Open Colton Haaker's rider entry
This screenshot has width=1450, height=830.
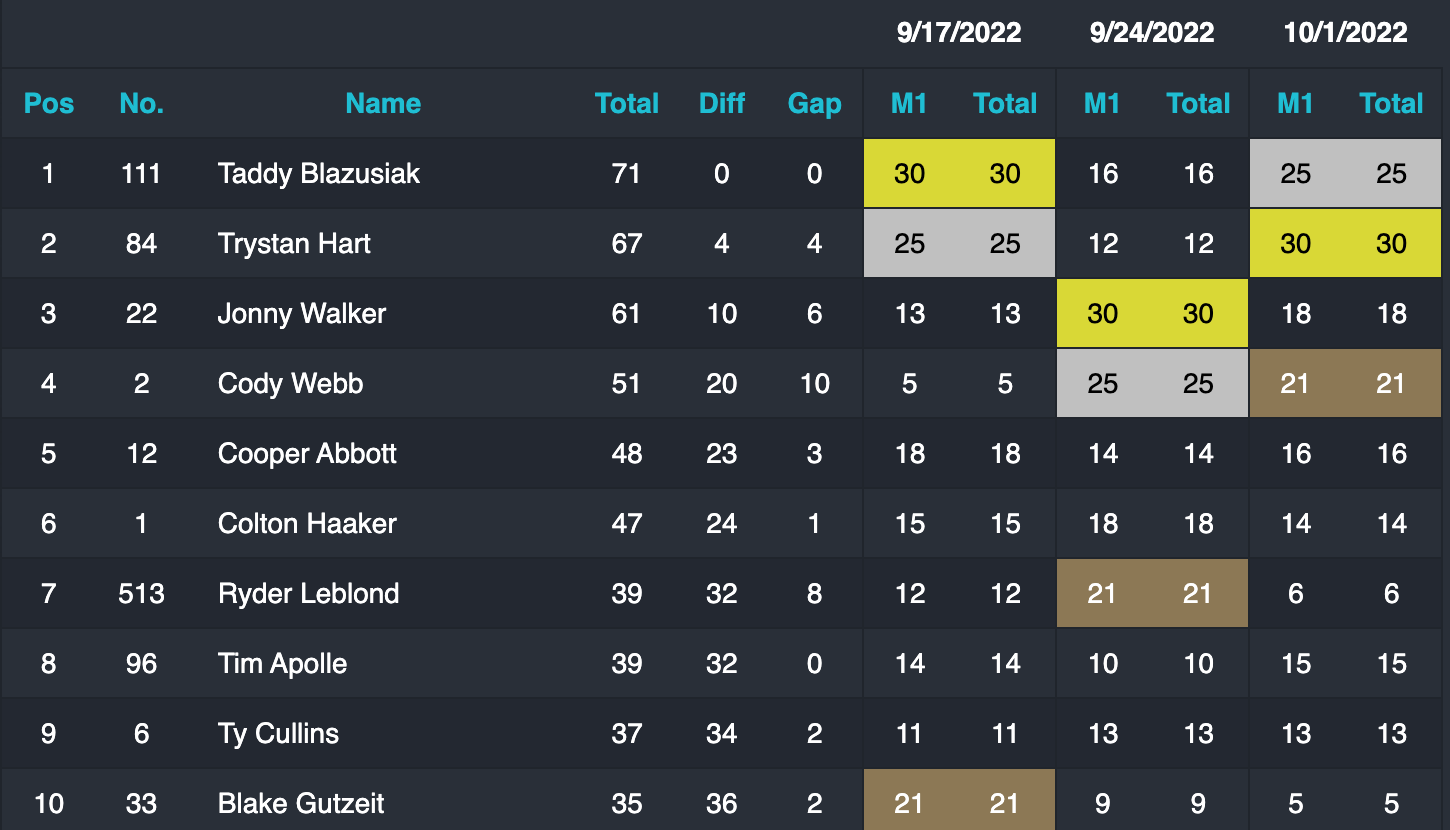307,523
